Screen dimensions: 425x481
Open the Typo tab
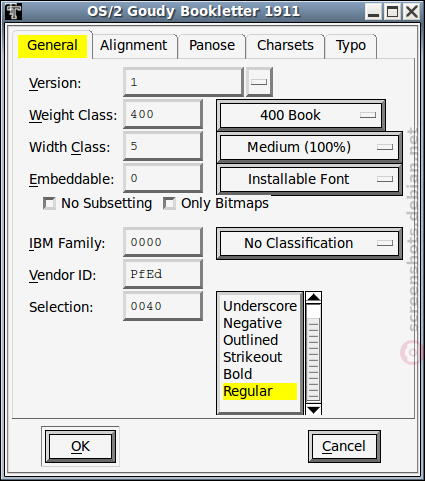[x=351, y=46]
